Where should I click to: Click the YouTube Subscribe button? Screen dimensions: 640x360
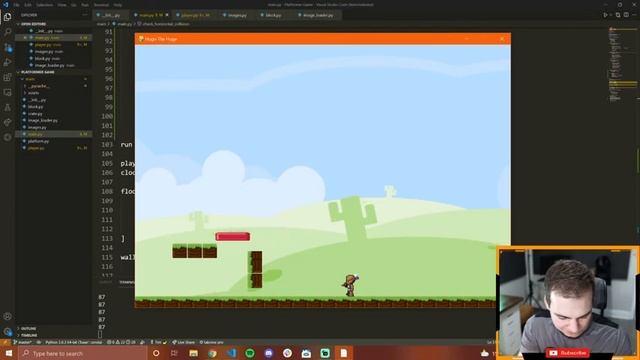pyautogui.click(x=567, y=353)
